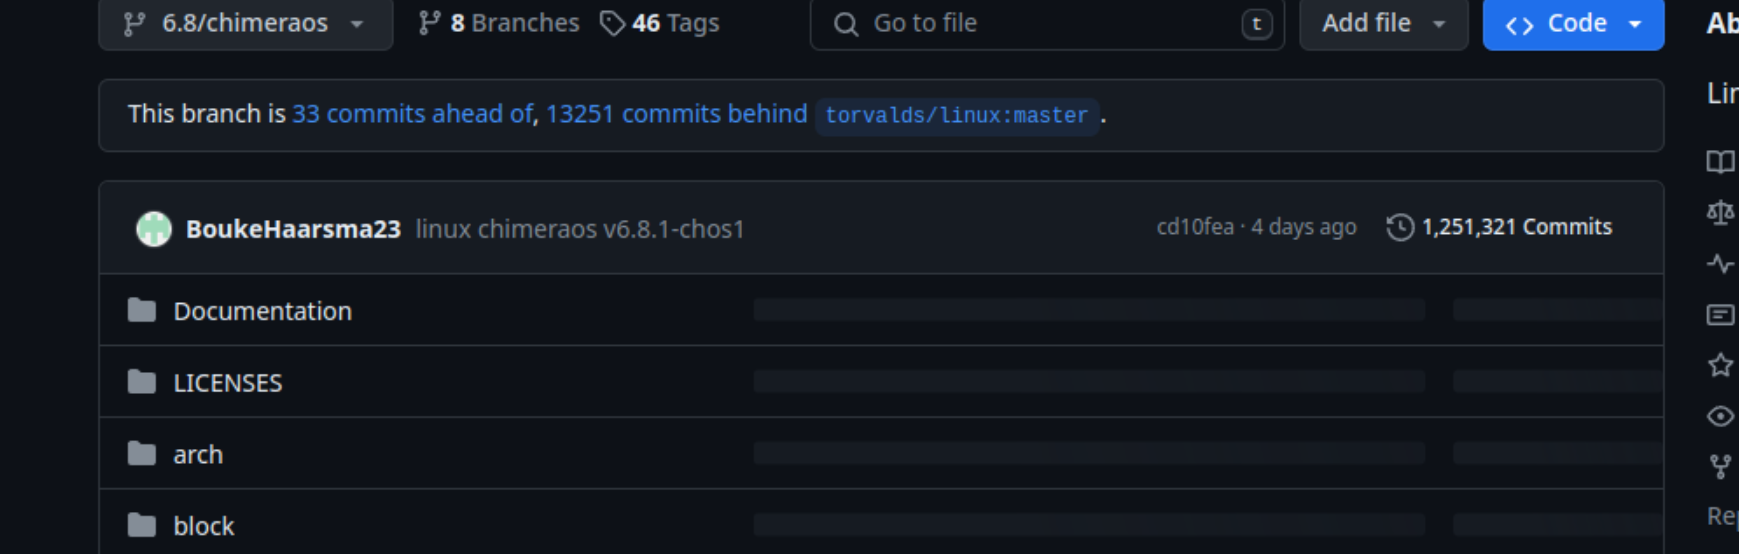Open commit message linux chimeraos v6.8.1-chos1

coord(580,229)
